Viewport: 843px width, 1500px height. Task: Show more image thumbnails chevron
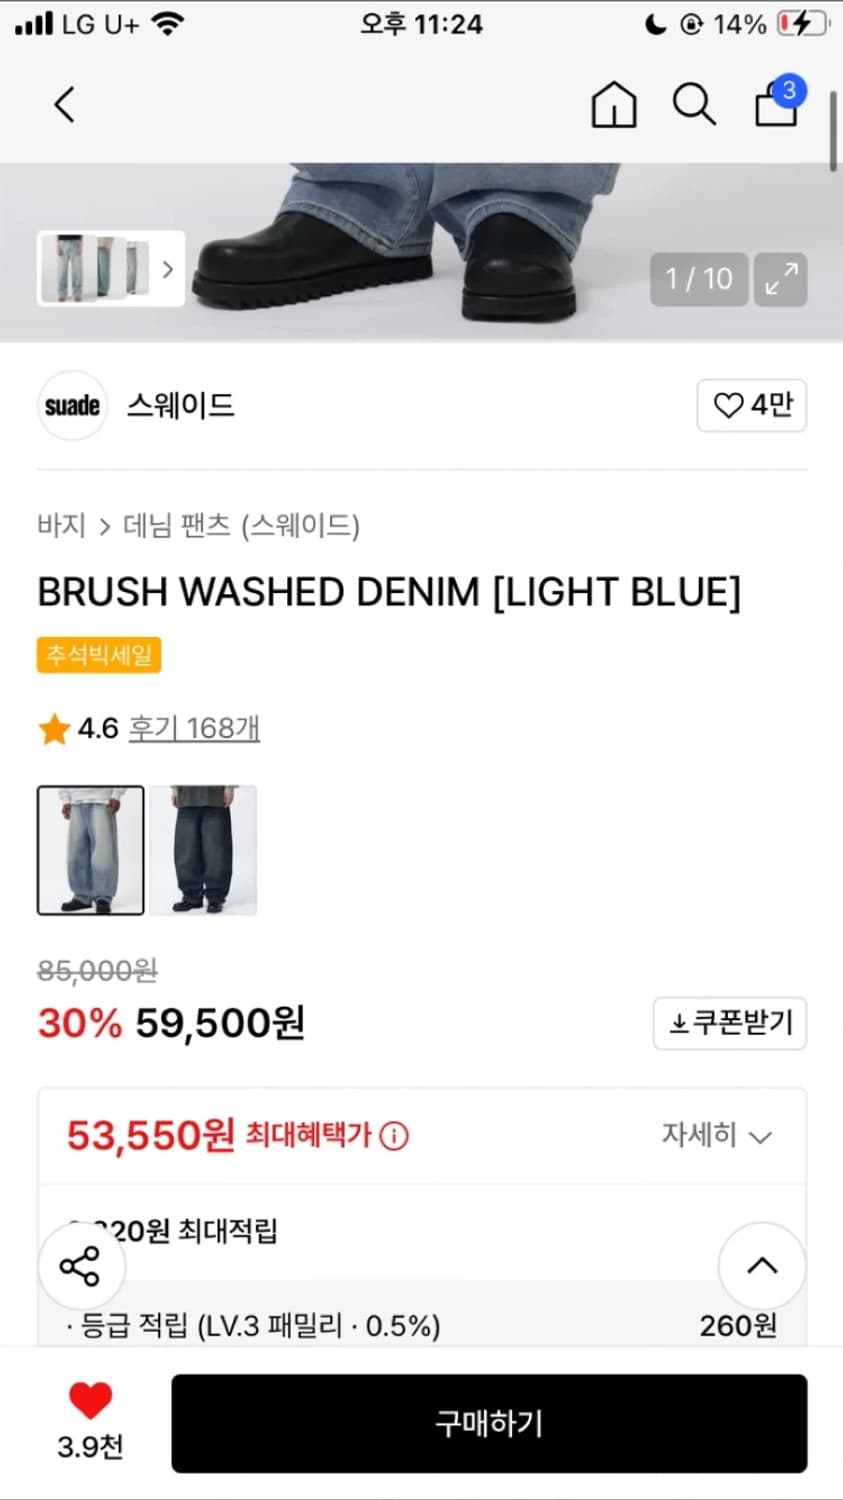(x=168, y=269)
